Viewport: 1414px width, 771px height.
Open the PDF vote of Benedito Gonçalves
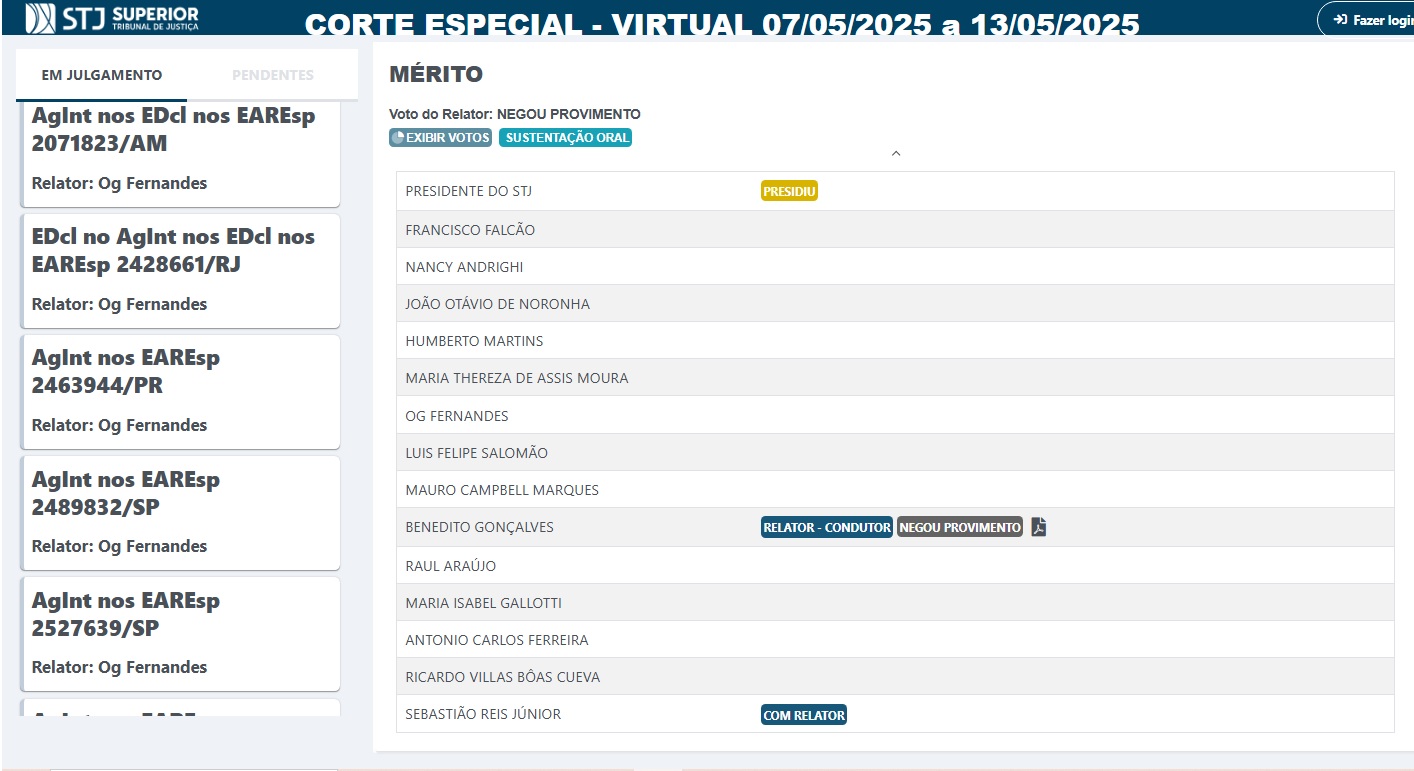pos(1039,527)
